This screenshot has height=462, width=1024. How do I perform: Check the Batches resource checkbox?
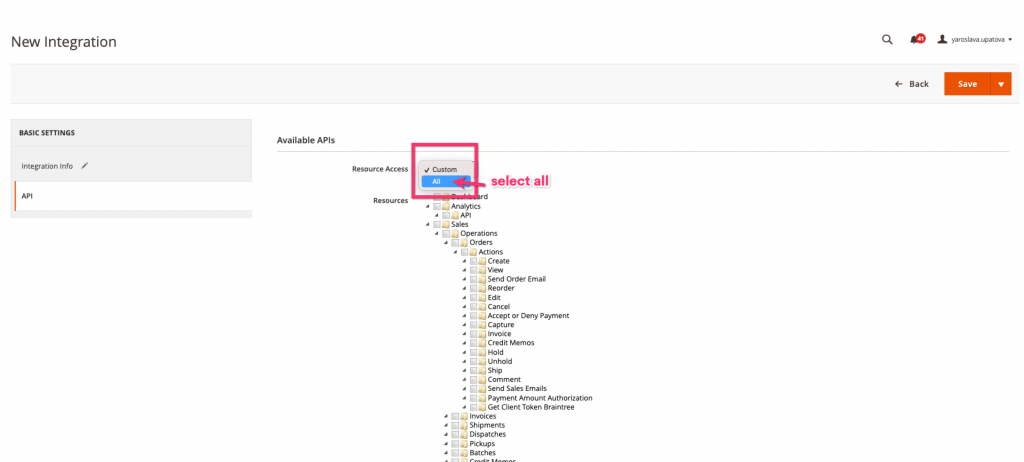click(455, 453)
